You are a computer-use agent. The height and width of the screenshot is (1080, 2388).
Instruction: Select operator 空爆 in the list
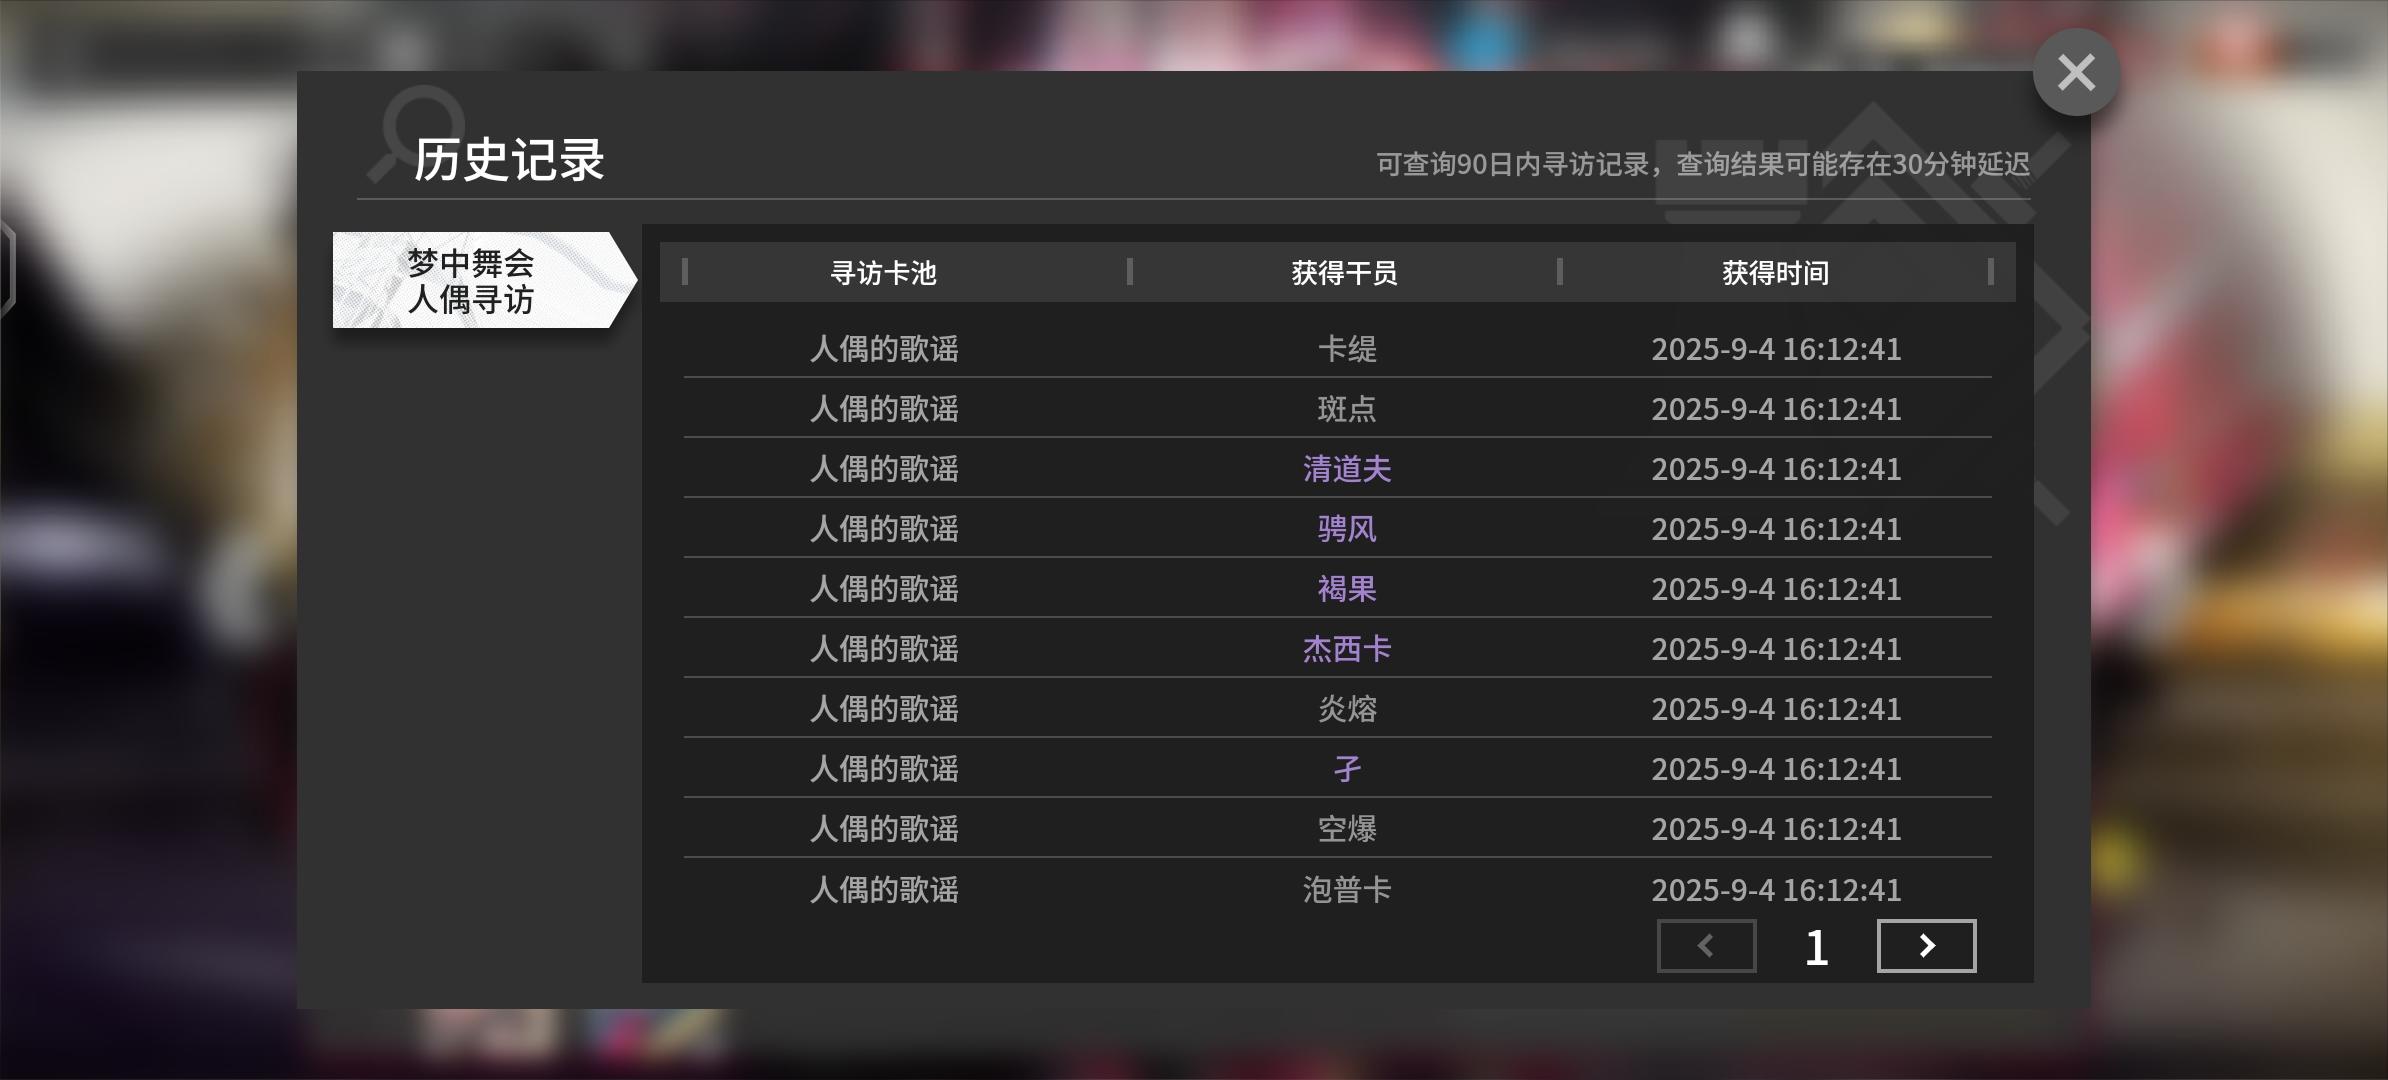click(1347, 829)
